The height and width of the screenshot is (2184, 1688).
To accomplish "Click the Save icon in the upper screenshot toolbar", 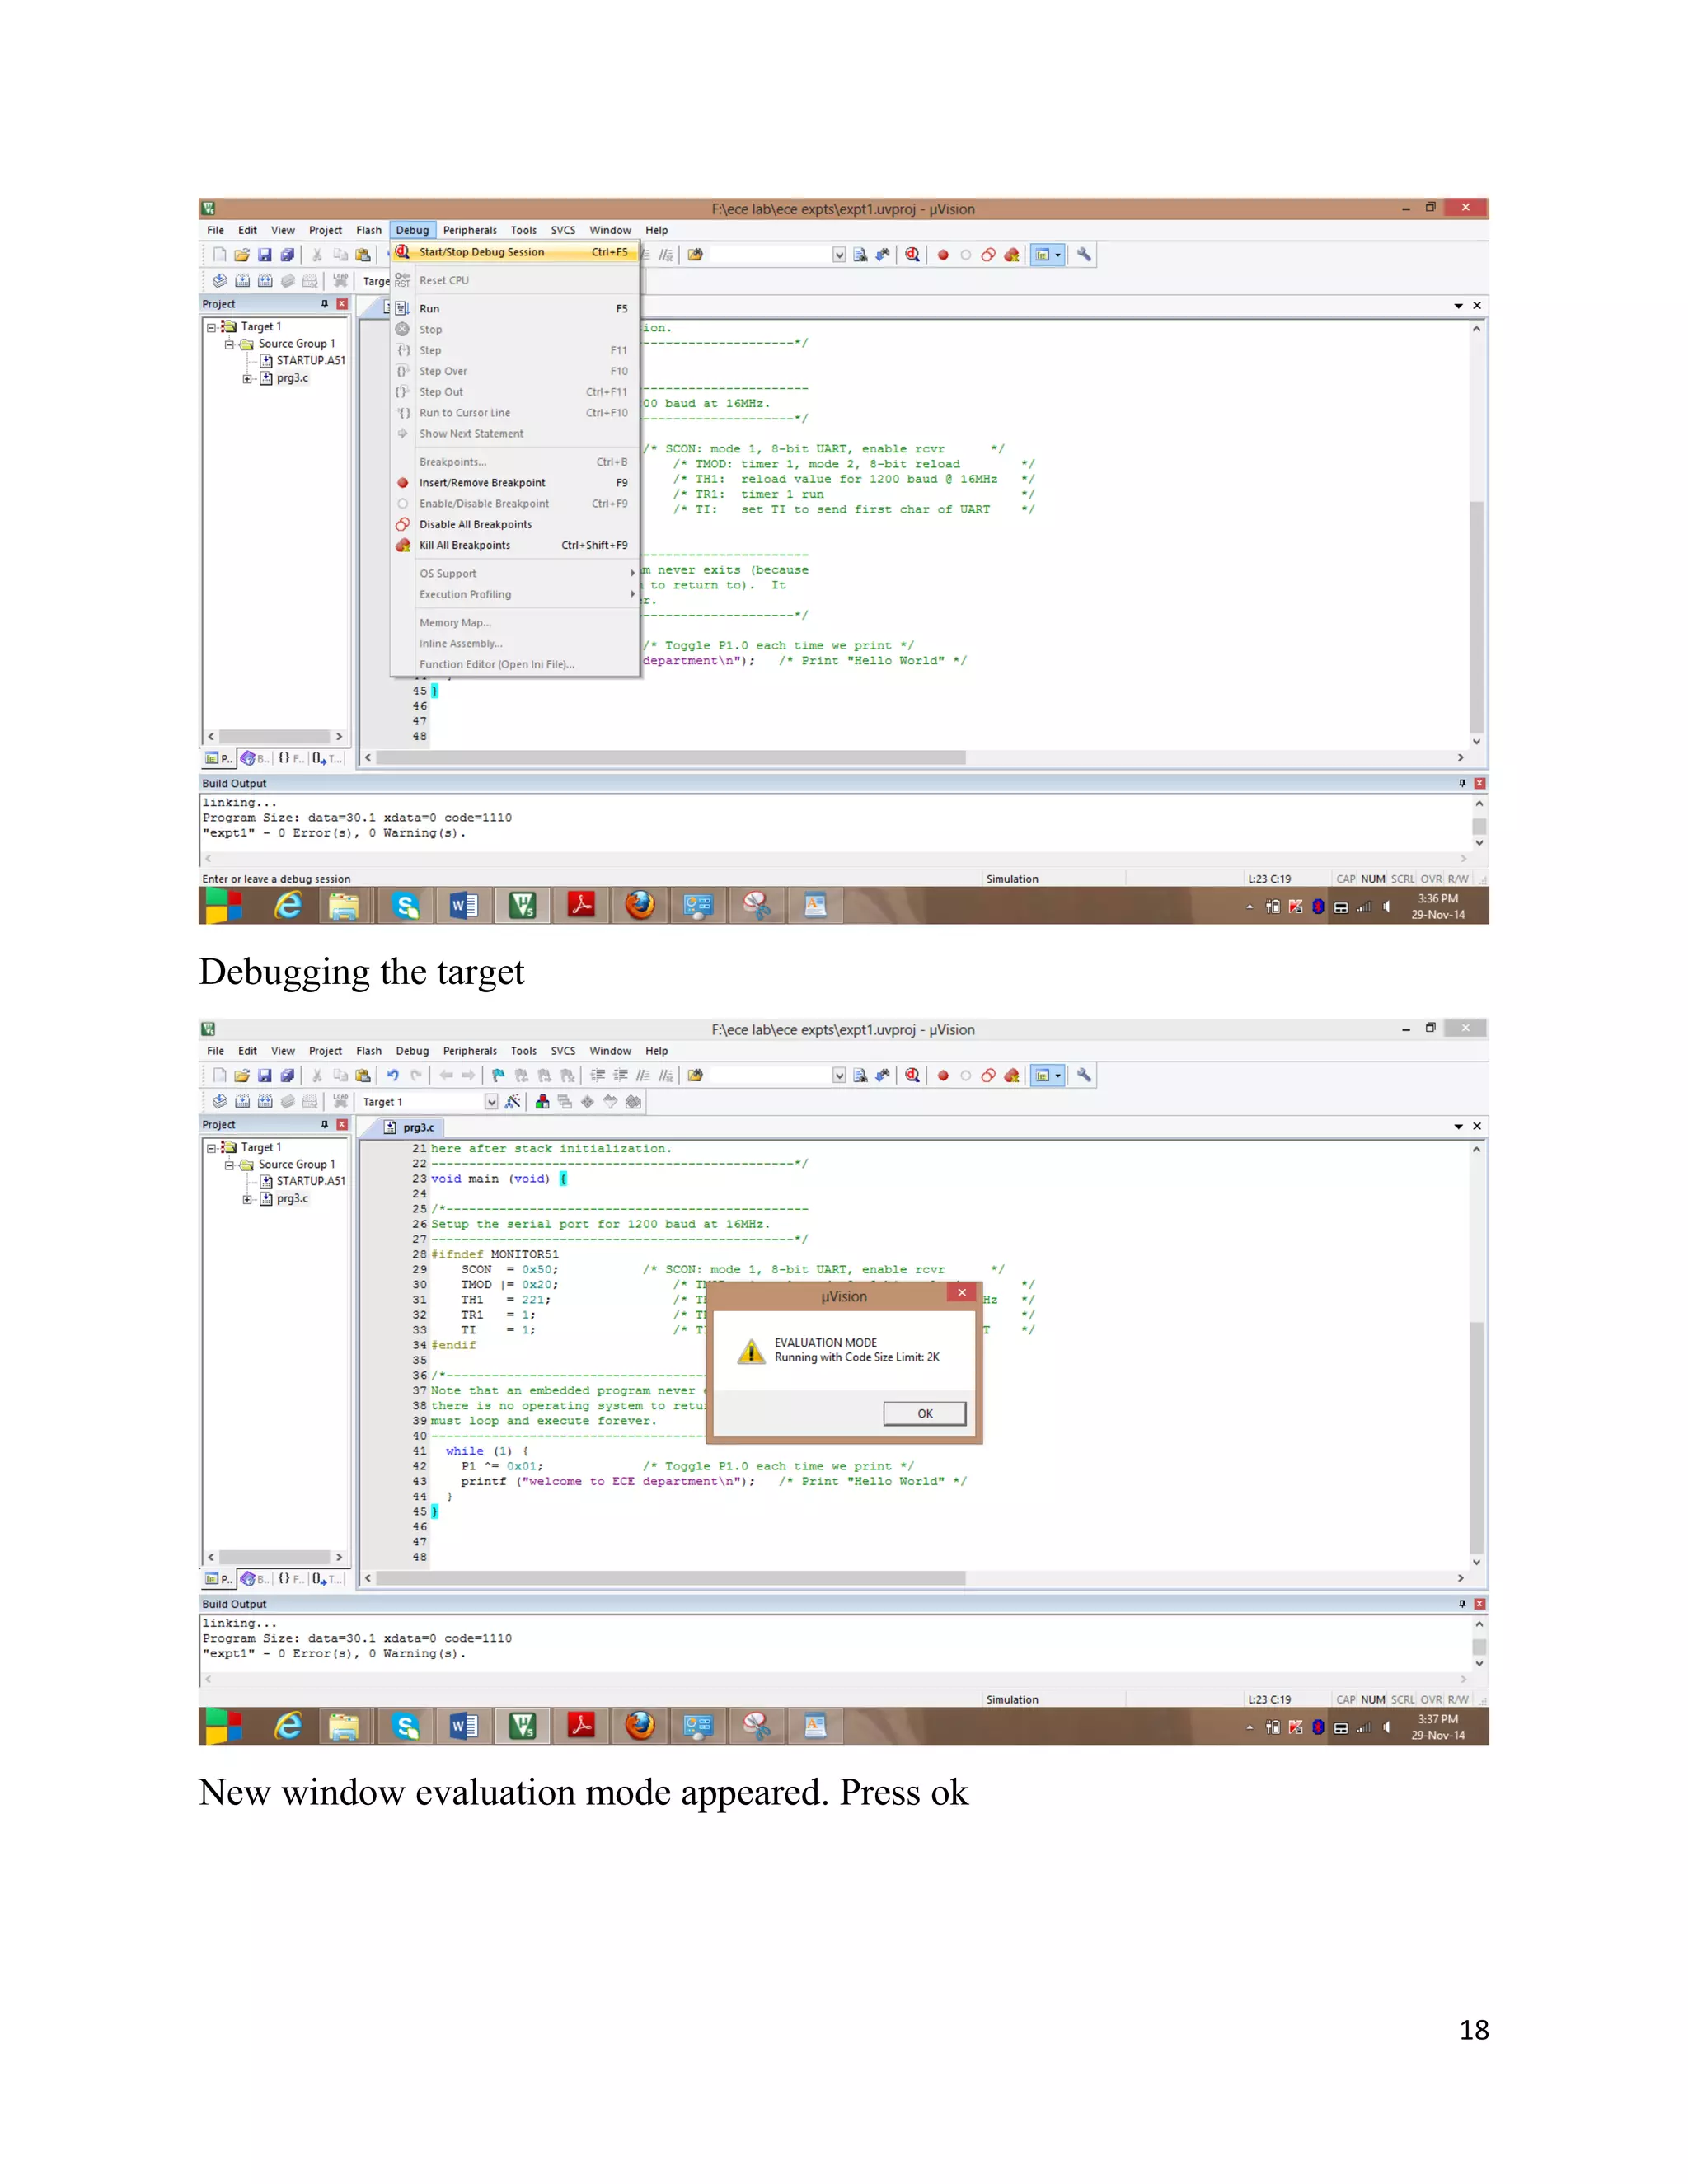I will tap(265, 255).
